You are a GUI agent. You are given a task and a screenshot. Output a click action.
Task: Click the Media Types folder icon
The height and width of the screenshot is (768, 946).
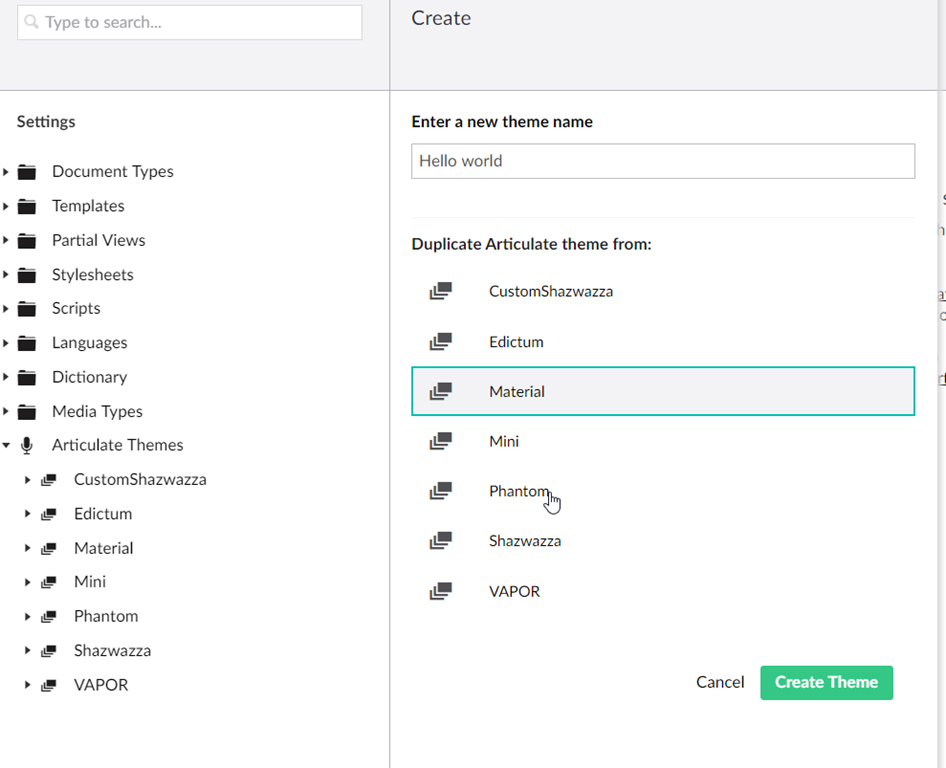point(27,412)
